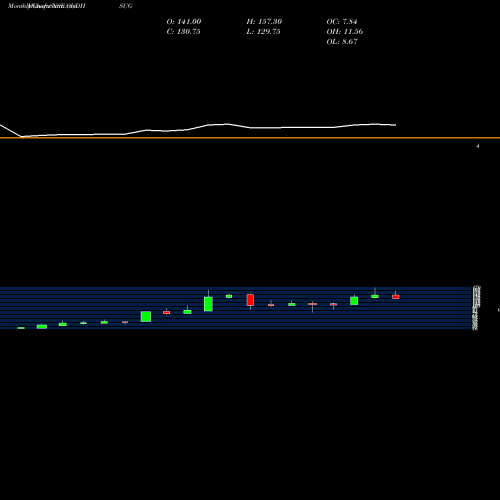Screen dimensions: 500x500
Task: Click the close price C: 130.75
Action: 183,32
